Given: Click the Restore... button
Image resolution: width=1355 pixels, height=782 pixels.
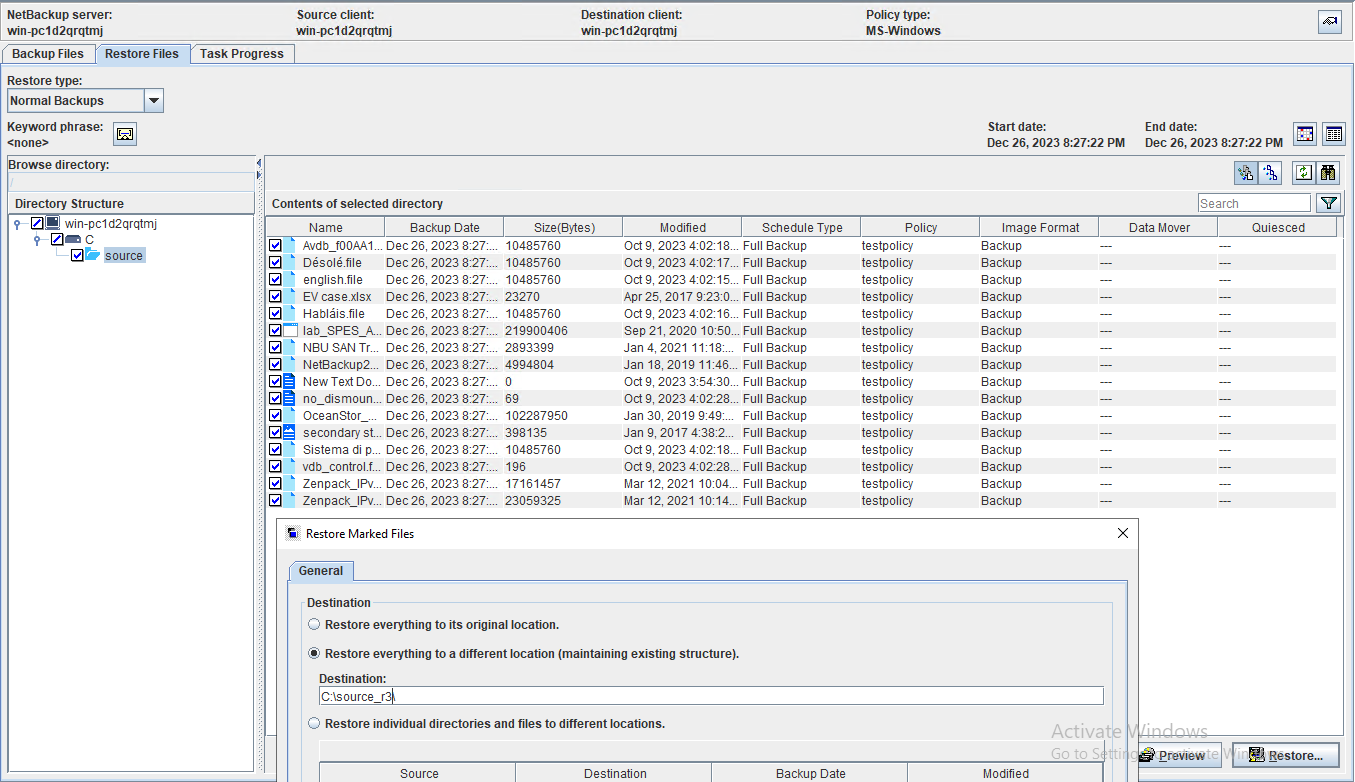Looking at the screenshot, I should 1285,755.
